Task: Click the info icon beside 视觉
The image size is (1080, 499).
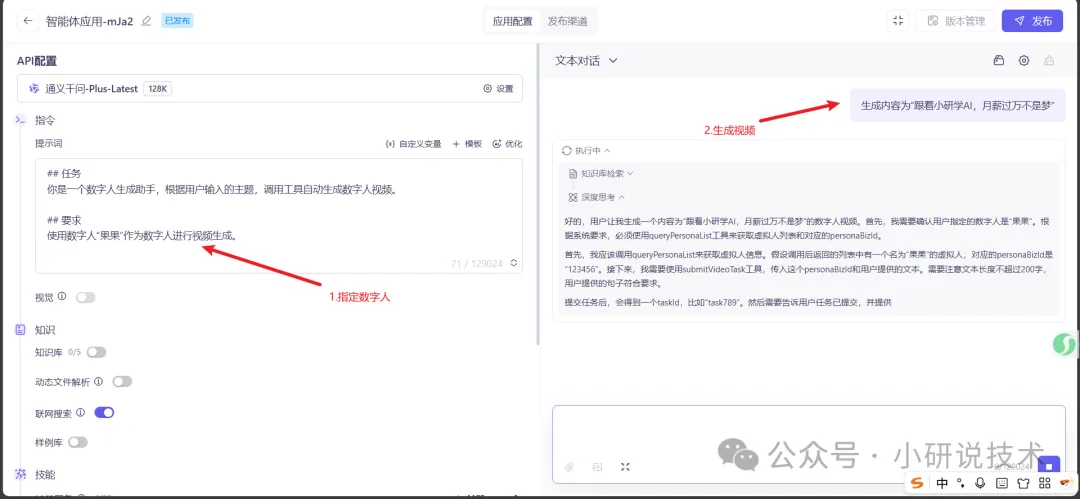Action: (62, 296)
